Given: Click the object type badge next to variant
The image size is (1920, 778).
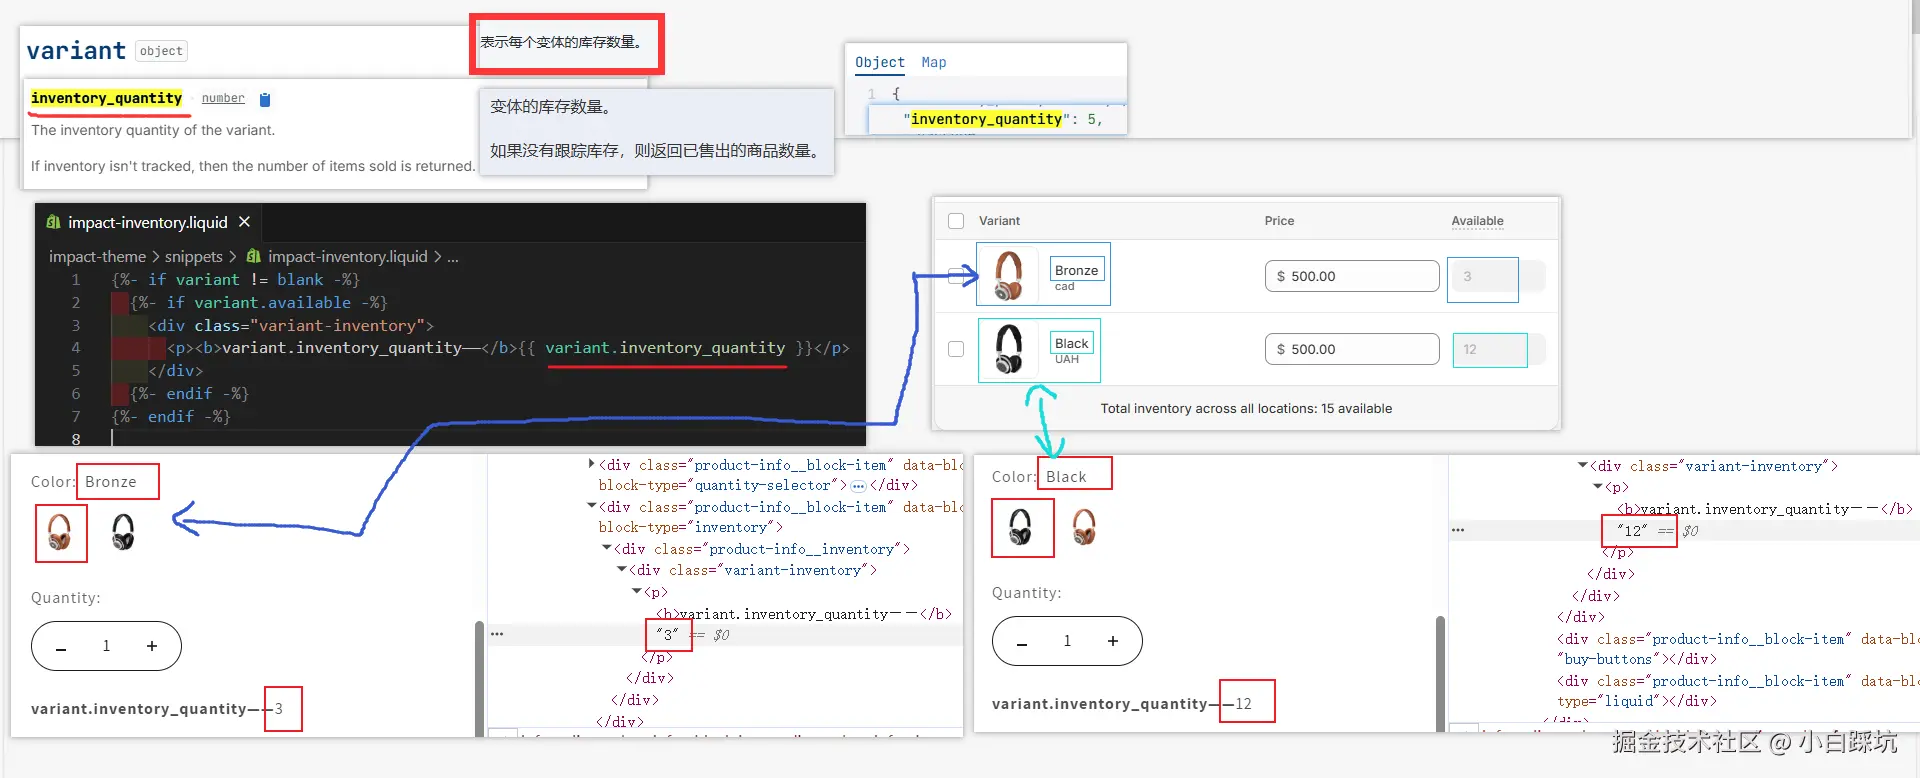Looking at the screenshot, I should tap(161, 51).
